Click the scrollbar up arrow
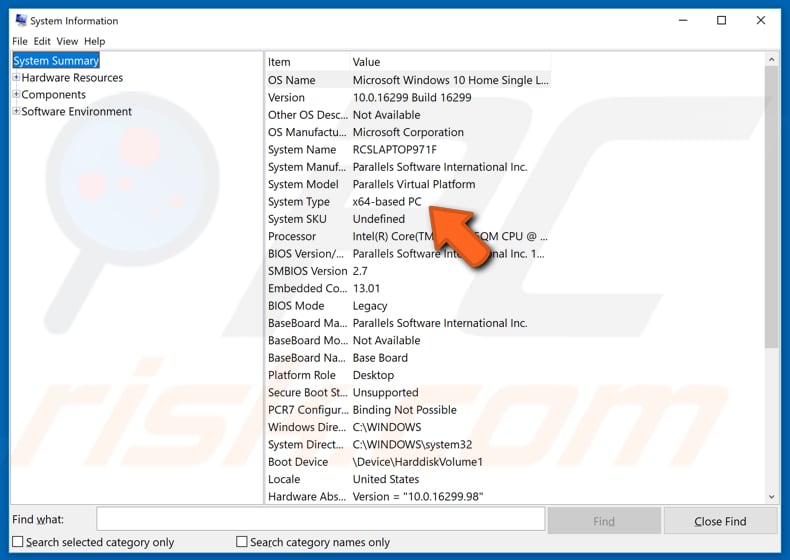The width and height of the screenshot is (790, 560). (x=771, y=59)
